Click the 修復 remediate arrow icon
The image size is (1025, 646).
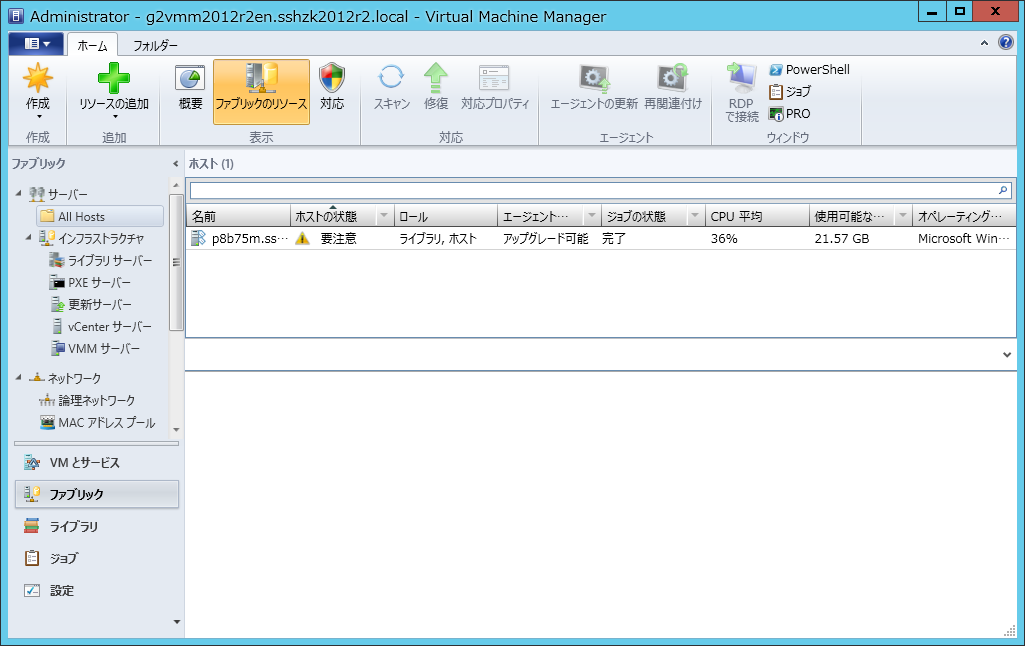436,78
